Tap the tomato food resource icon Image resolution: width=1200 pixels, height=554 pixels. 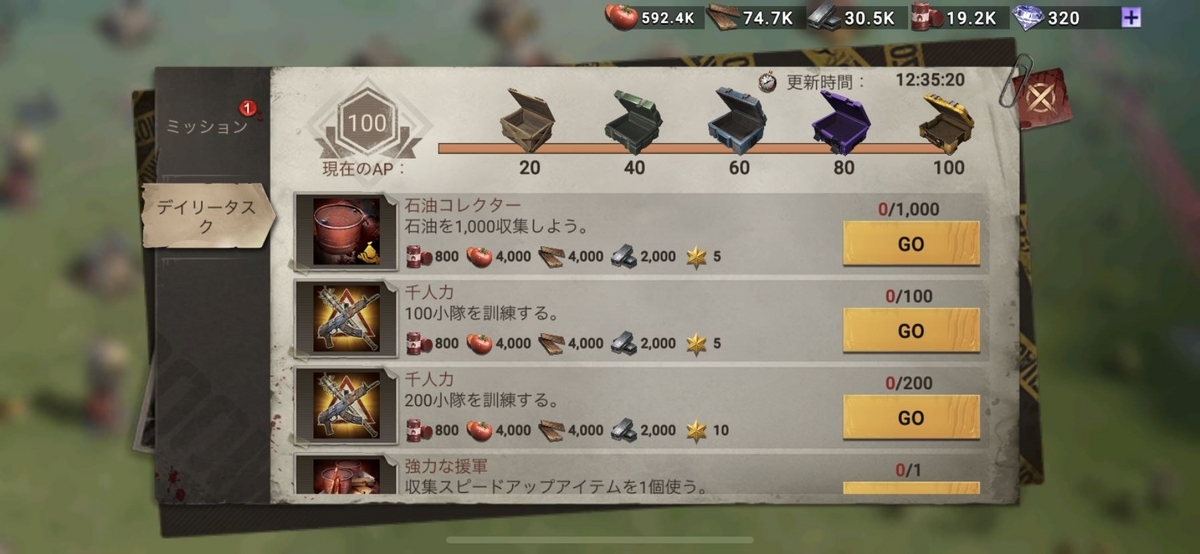pyautogui.click(x=621, y=17)
